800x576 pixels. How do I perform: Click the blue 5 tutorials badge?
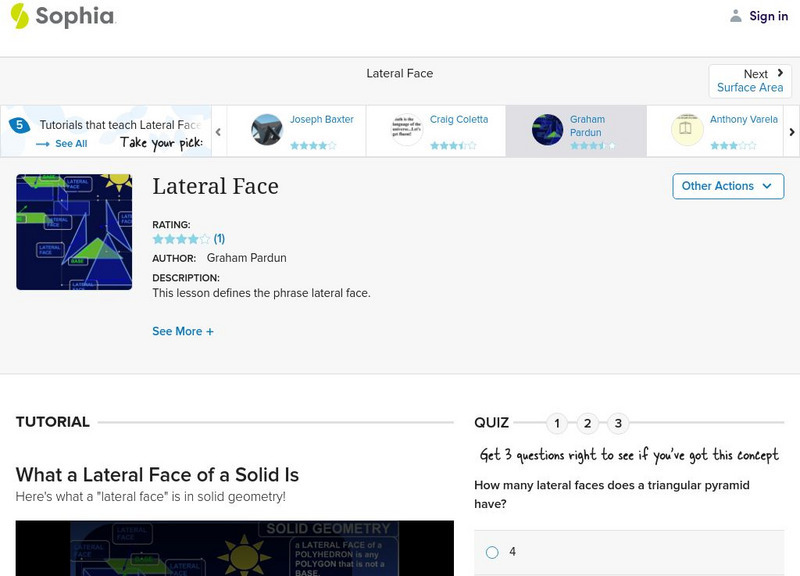19,124
